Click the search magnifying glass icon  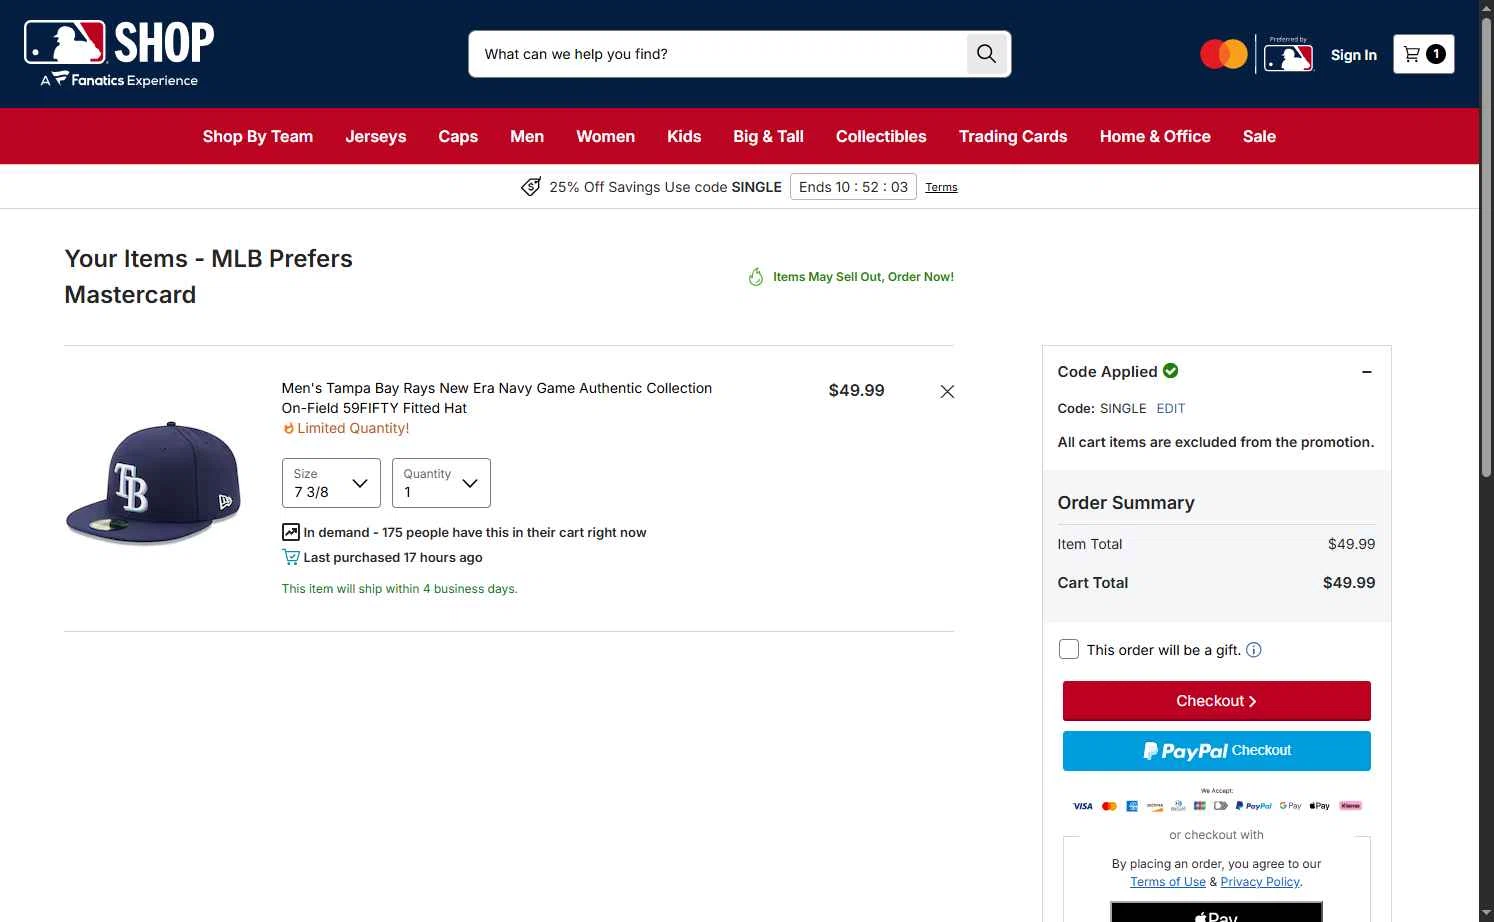[x=986, y=54]
